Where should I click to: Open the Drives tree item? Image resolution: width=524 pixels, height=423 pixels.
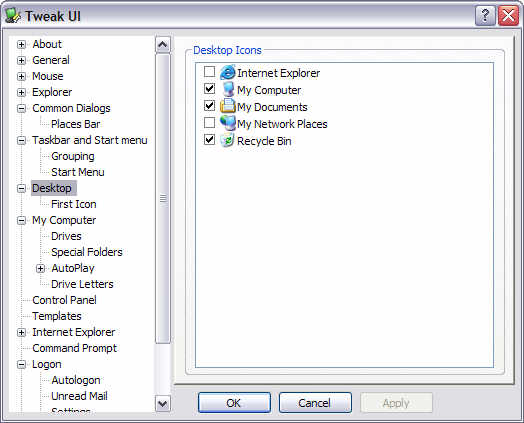pyautogui.click(x=66, y=236)
